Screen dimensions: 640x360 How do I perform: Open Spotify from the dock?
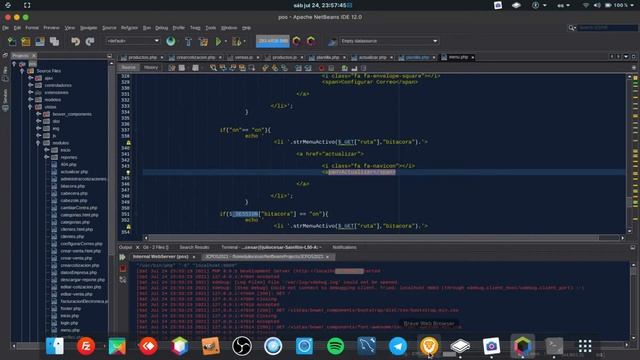click(336, 346)
